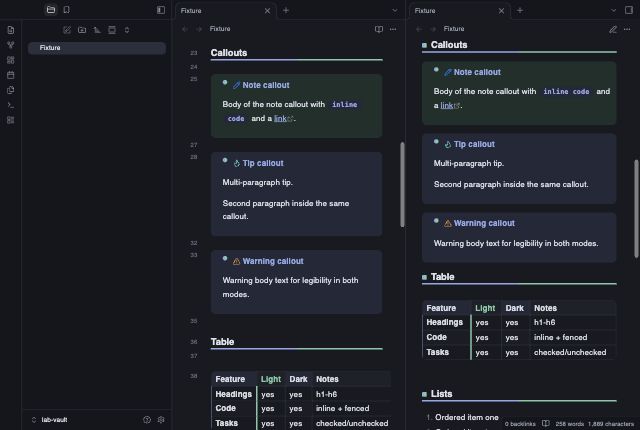Open the middle pane tab list dropdown
Screen dimensions: 640x430
pyautogui.click(x=394, y=10)
